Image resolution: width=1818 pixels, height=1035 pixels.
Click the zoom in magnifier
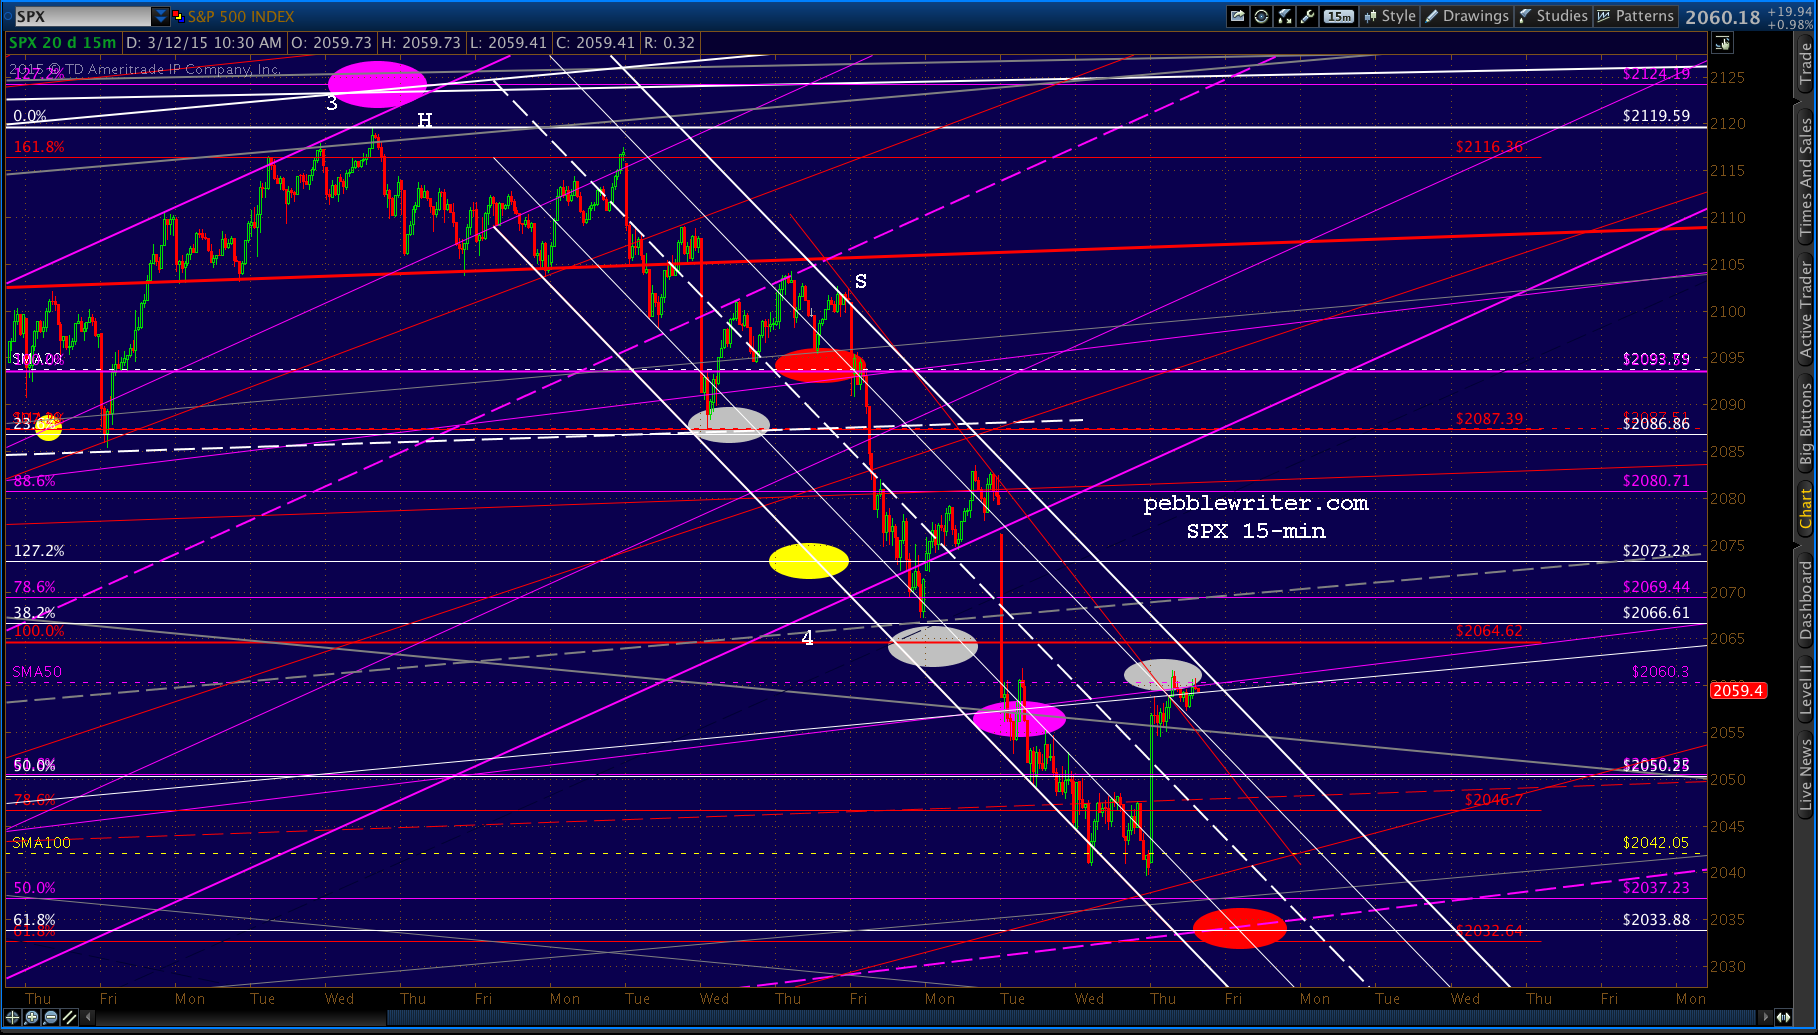32,1017
